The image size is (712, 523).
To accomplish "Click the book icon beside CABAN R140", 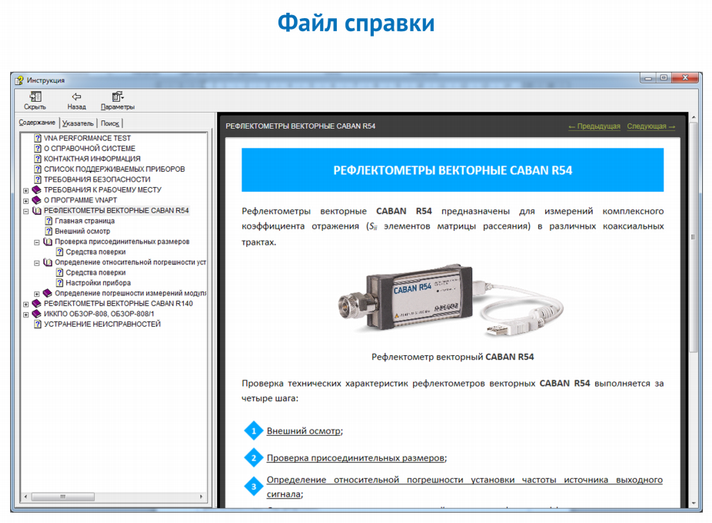I will [37, 303].
